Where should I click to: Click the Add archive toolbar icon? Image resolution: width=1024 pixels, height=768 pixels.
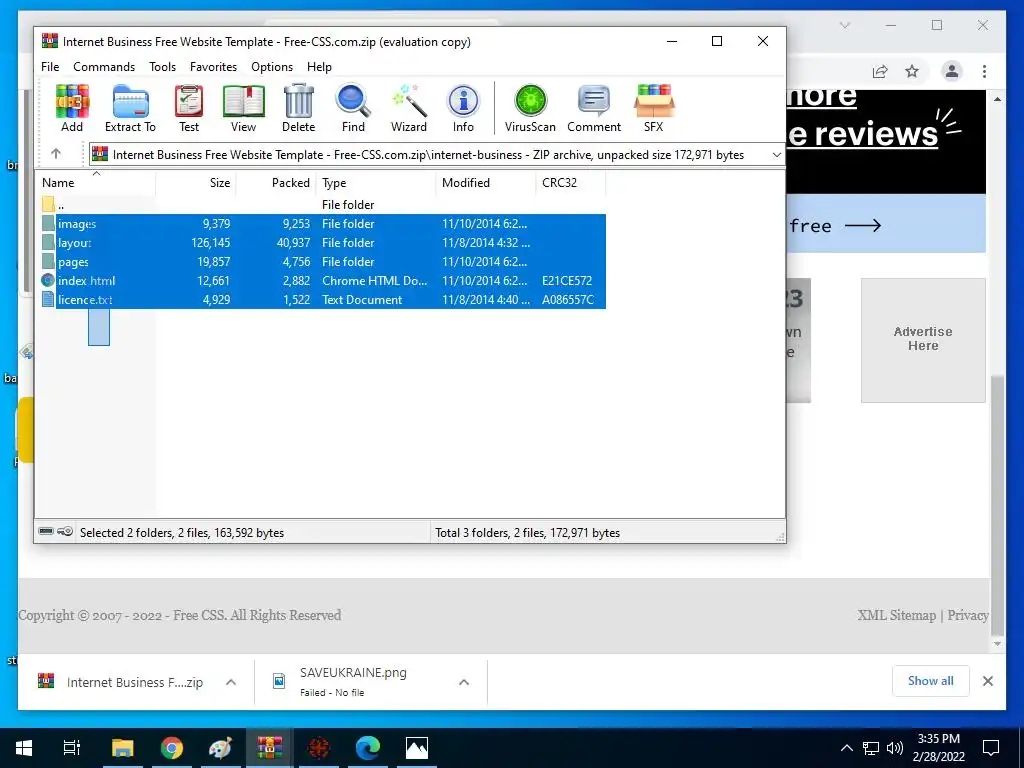click(x=72, y=108)
